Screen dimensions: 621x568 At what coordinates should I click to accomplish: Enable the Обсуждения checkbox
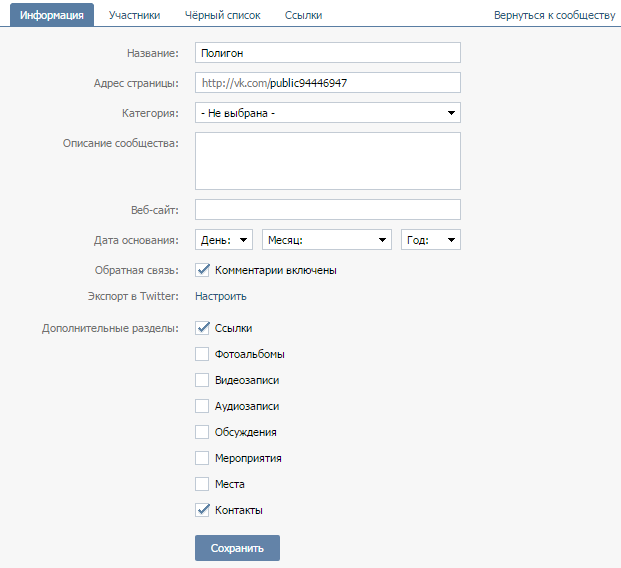coord(202,432)
